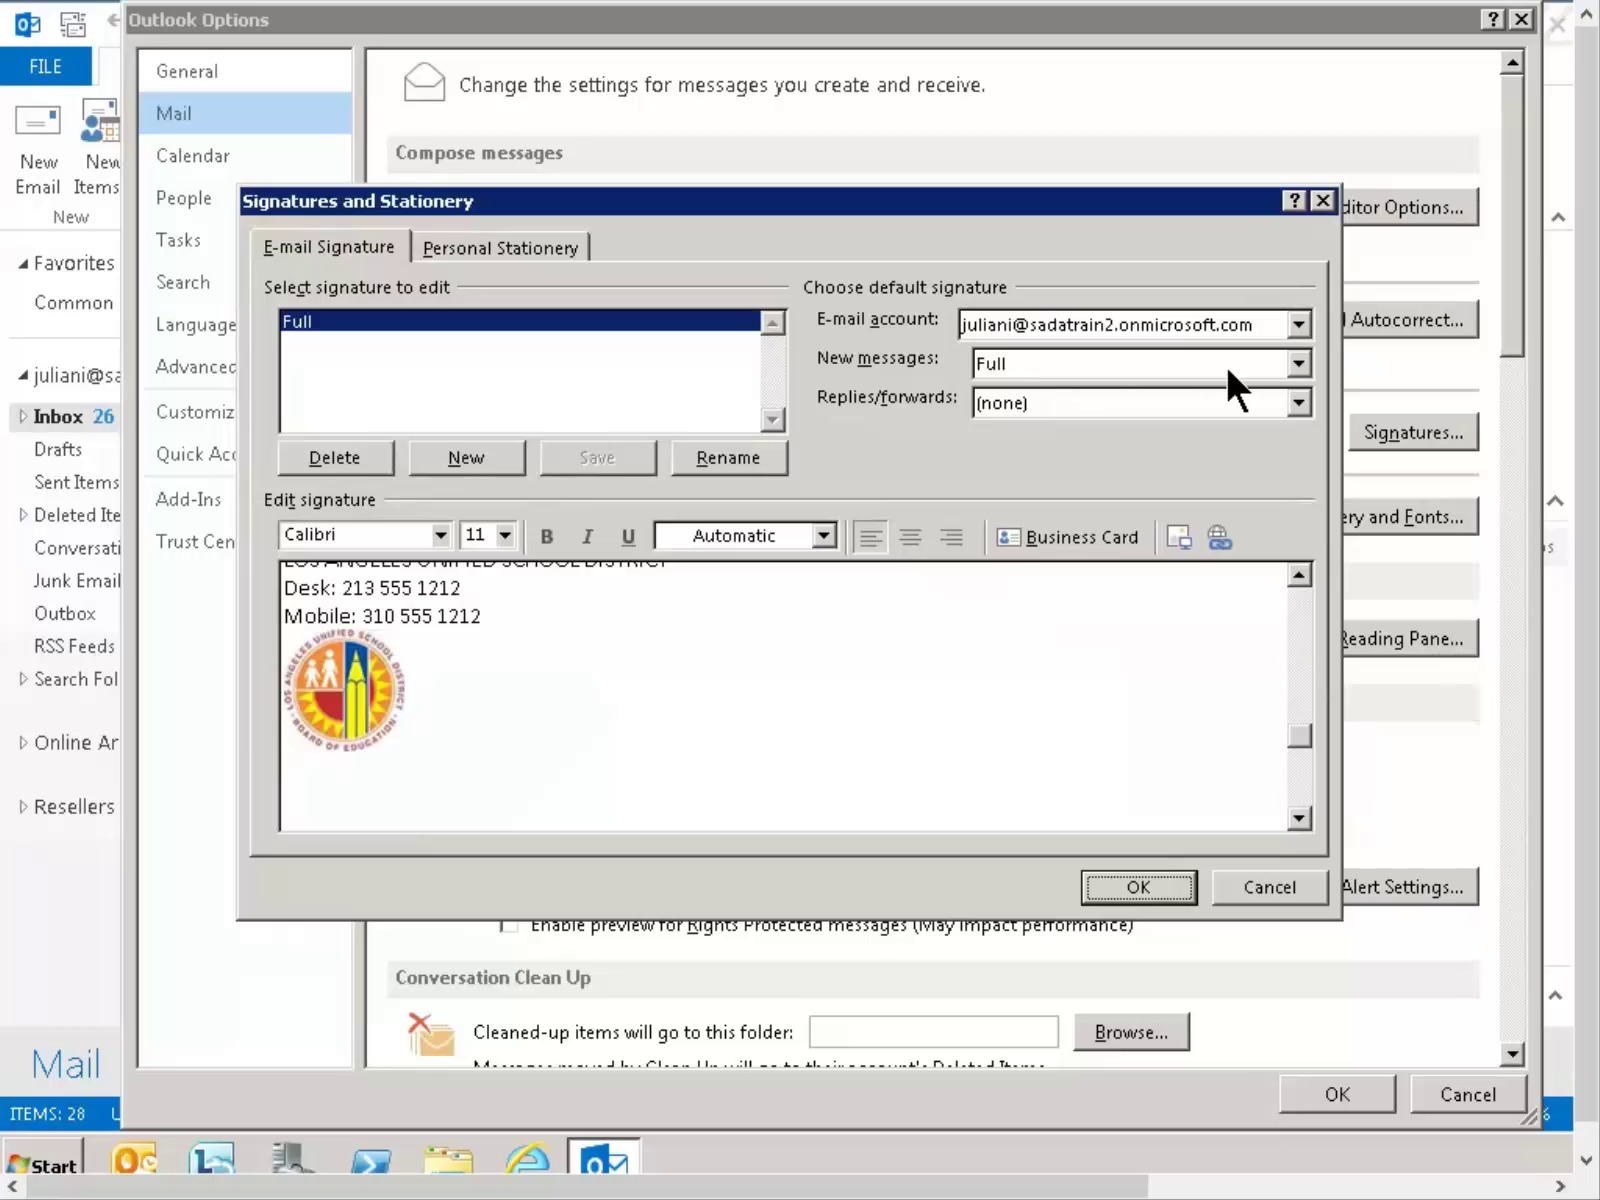
Task: Rename the Full signature
Action: click(729, 457)
